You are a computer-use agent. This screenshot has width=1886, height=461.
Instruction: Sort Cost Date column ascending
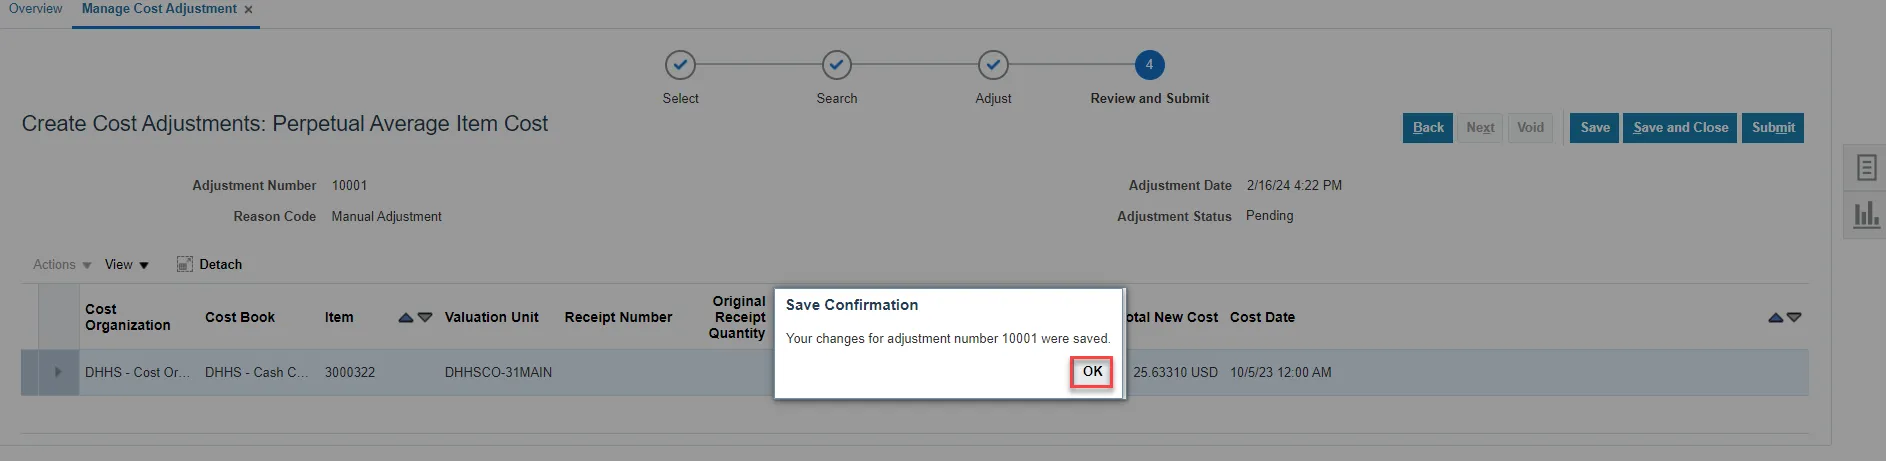[1775, 318]
